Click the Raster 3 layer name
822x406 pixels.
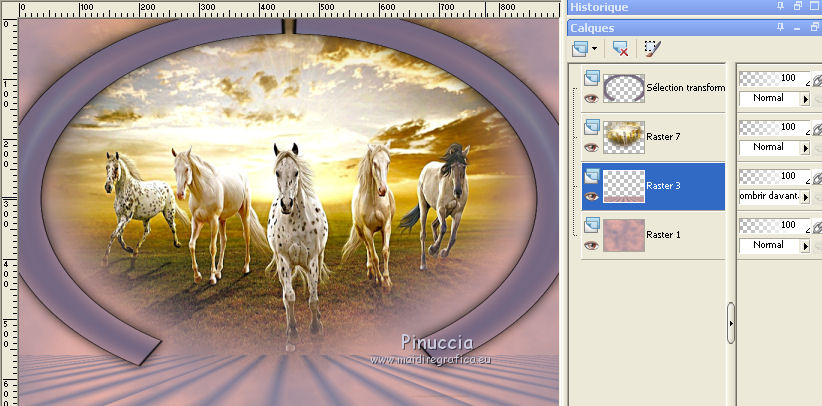pyautogui.click(x=663, y=186)
